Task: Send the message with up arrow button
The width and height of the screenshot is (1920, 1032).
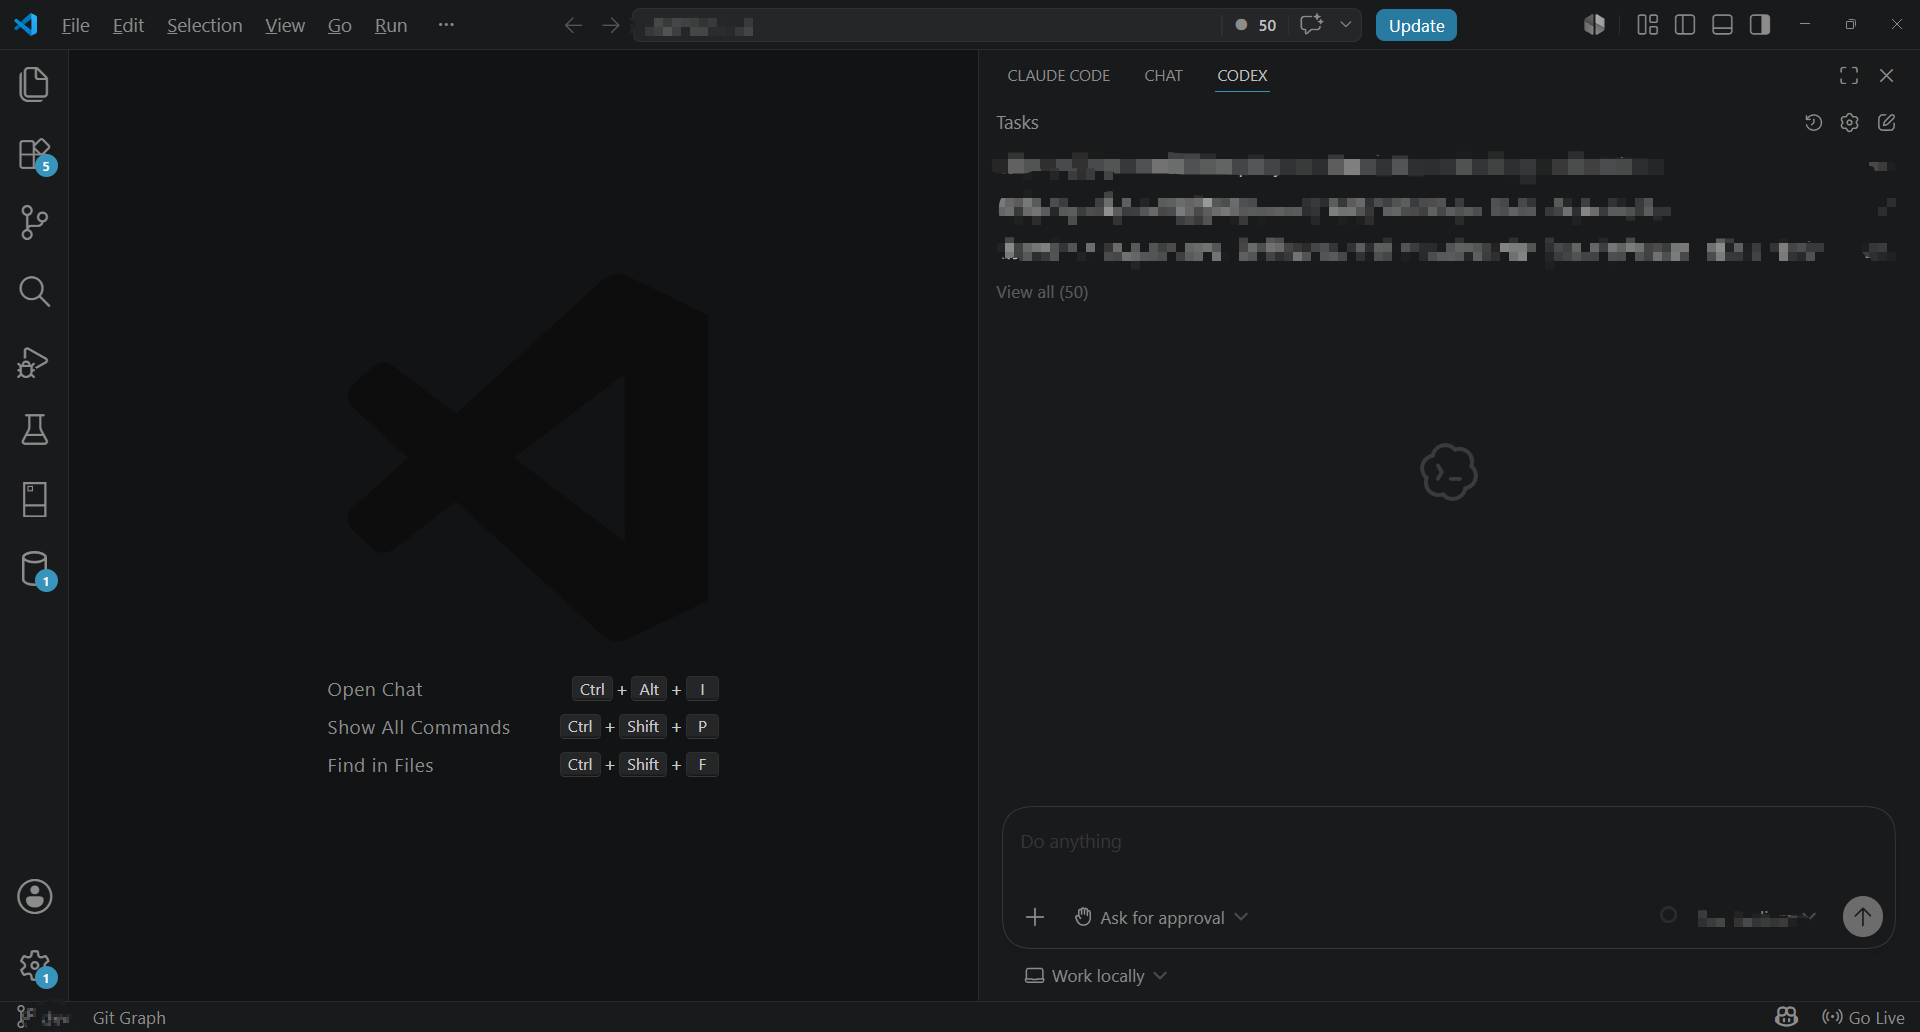Action: coord(1862,917)
